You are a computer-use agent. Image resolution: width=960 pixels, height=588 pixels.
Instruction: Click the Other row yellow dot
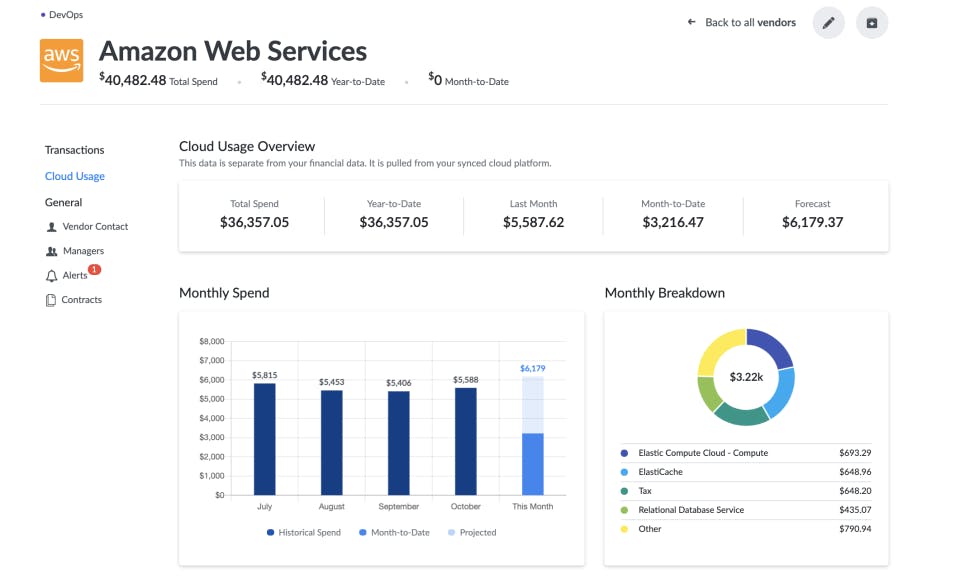pyautogui.click(x=624, y=529)
